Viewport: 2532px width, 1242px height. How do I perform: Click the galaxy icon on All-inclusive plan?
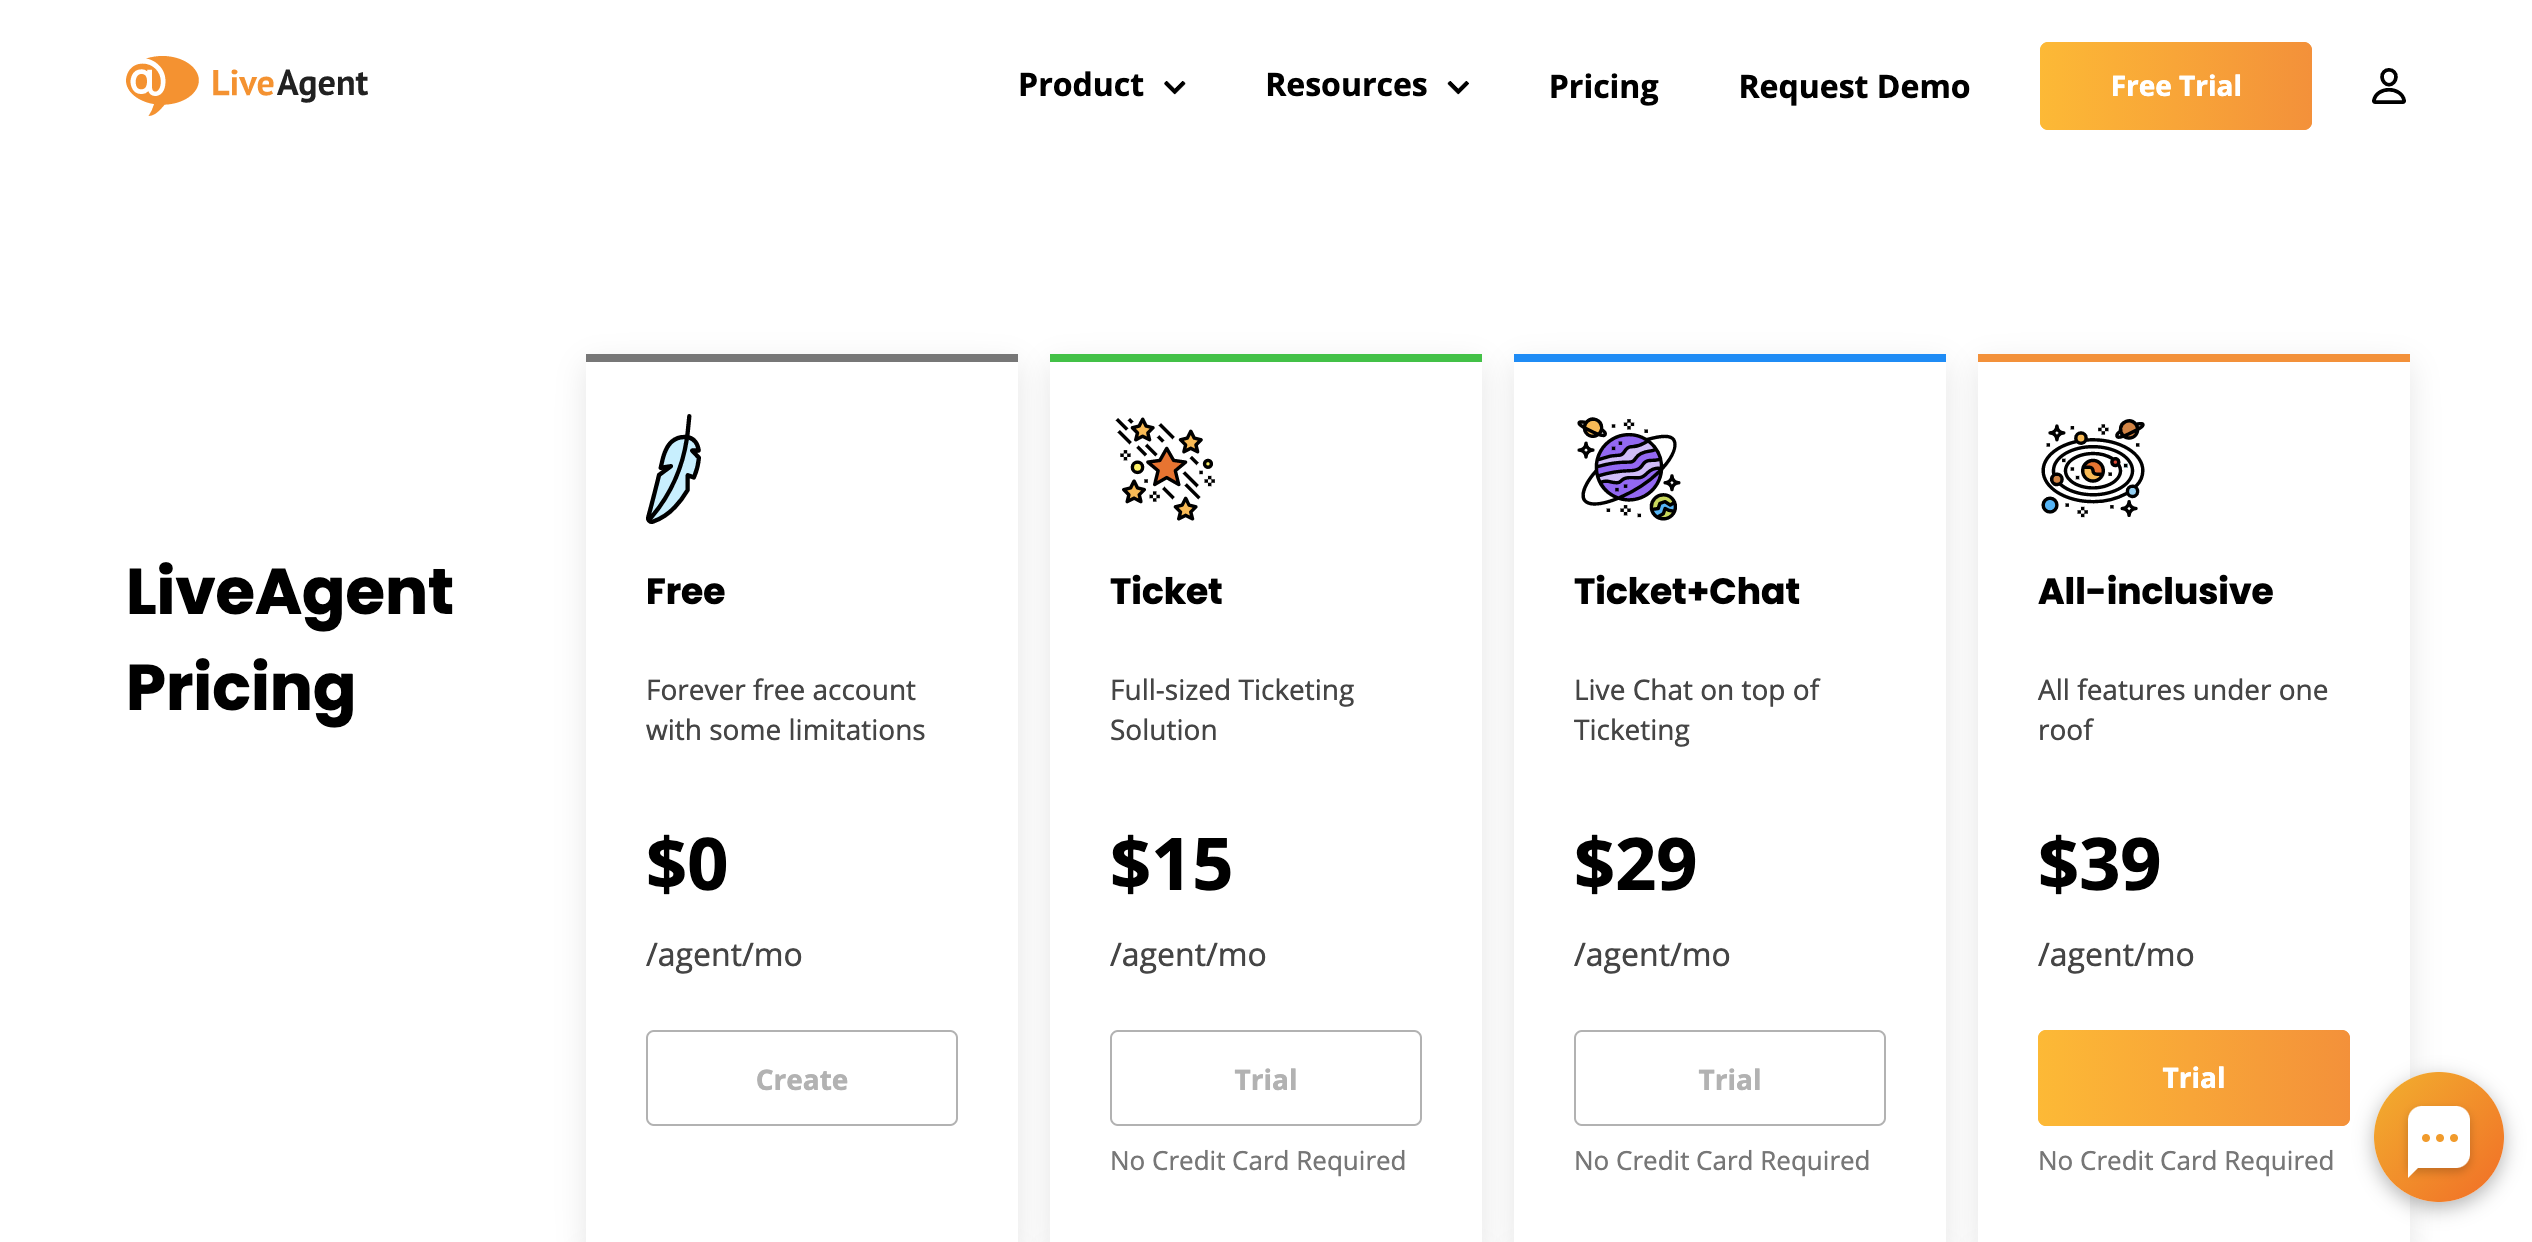tap(2092, 470)
